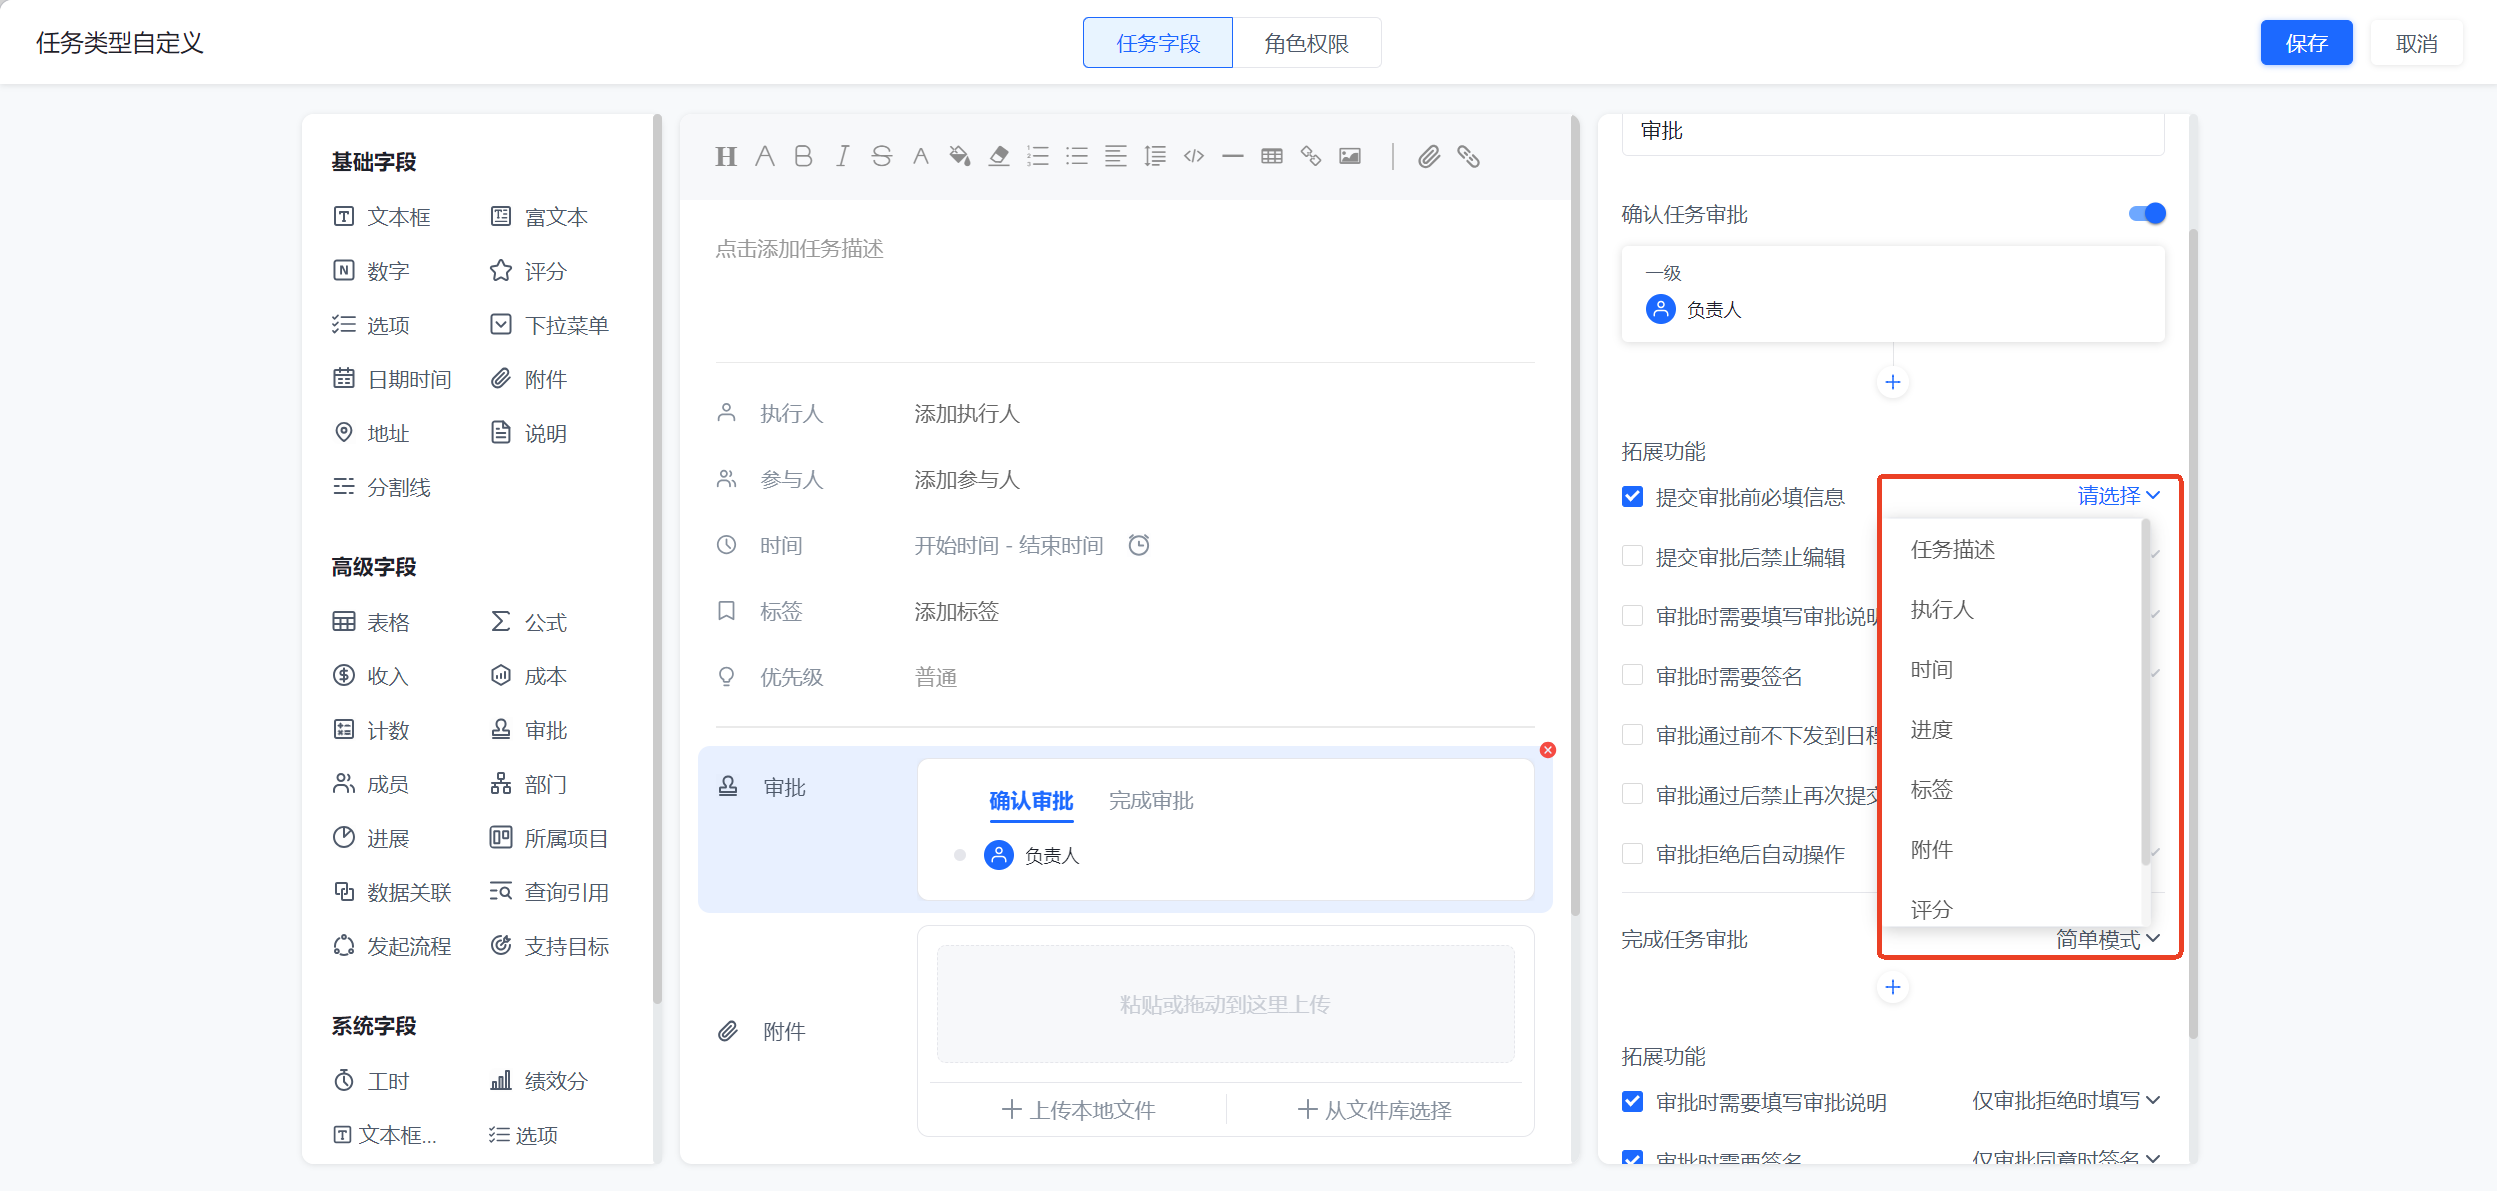2497x1191 pixels.
Task: Click the 审批 field name input
Action: (1893, 132)
